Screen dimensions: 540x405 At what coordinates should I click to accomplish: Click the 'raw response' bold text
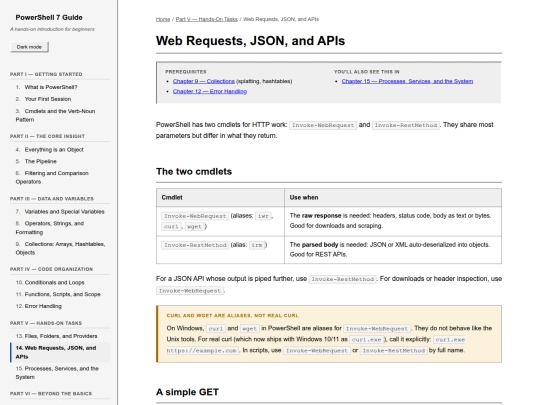coord(321,216)
